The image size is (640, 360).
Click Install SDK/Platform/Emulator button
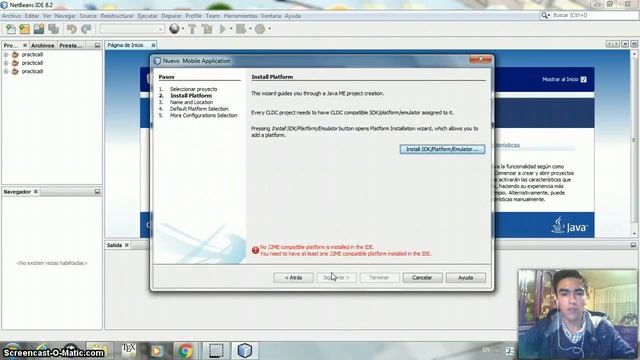(x=442, y=149)
